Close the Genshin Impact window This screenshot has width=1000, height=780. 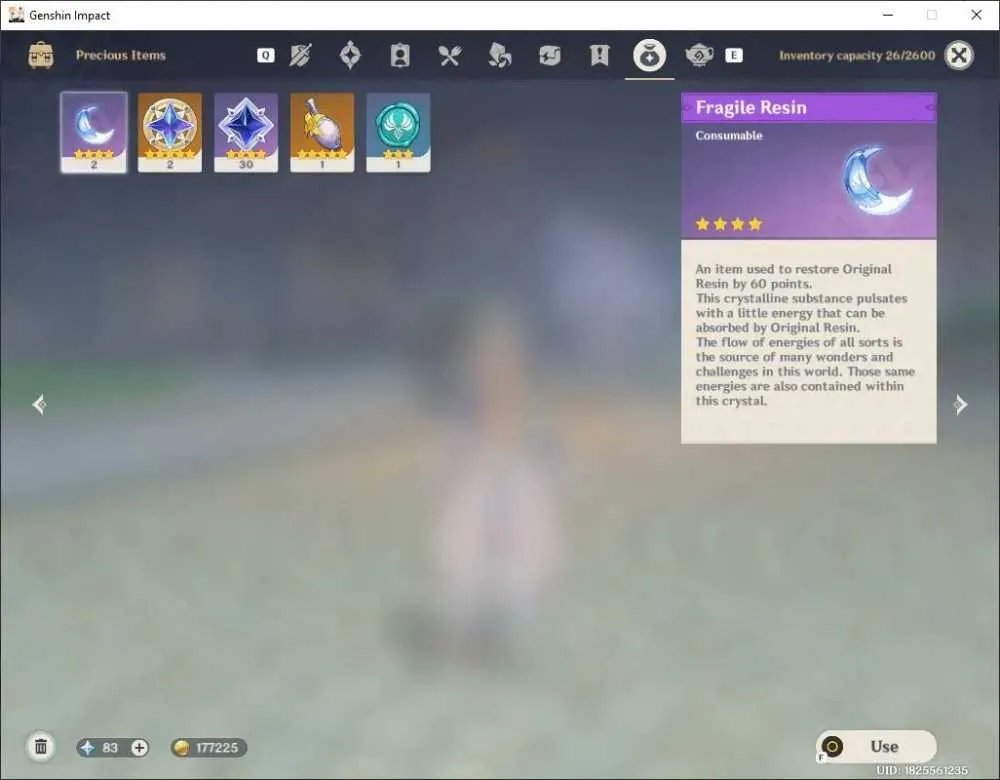(976, 15)
